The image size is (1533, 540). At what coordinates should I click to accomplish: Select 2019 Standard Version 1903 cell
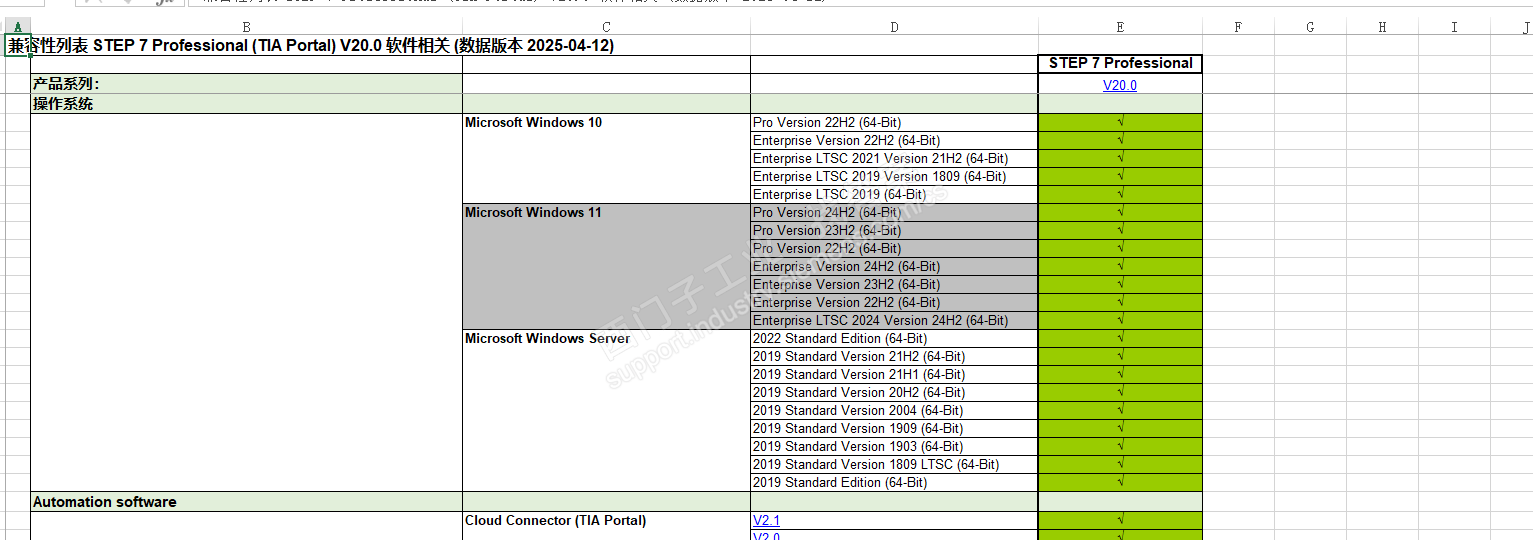(894, 447)
